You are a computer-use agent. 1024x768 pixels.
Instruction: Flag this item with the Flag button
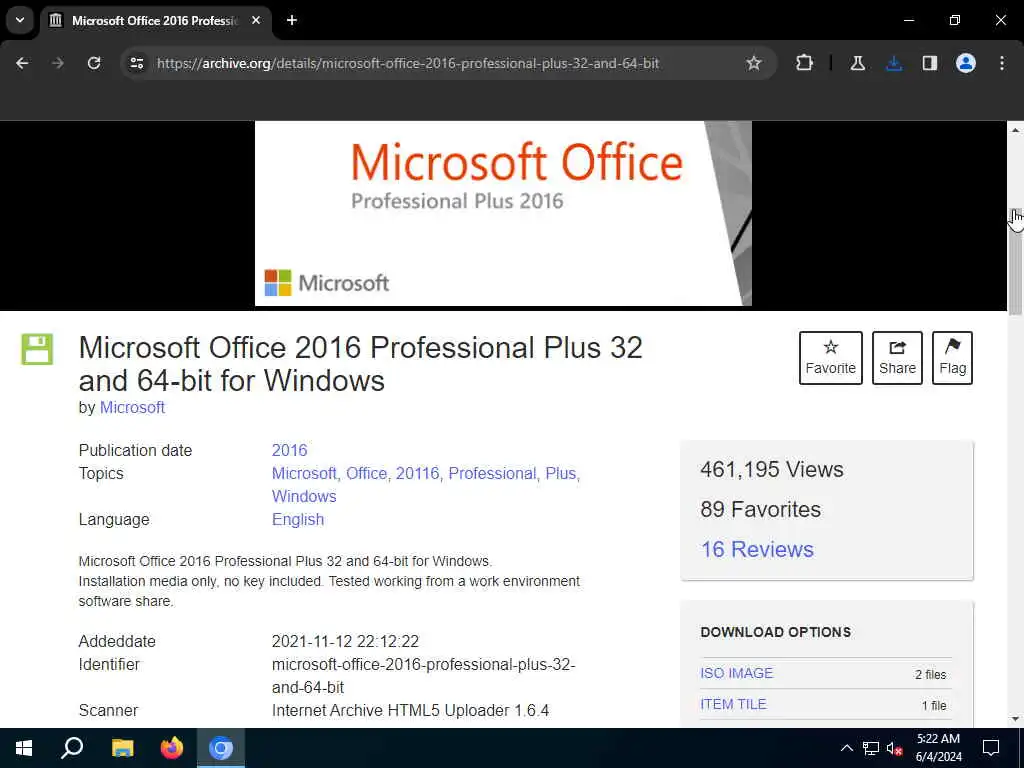pyautogui.click(x=952, y=357)
